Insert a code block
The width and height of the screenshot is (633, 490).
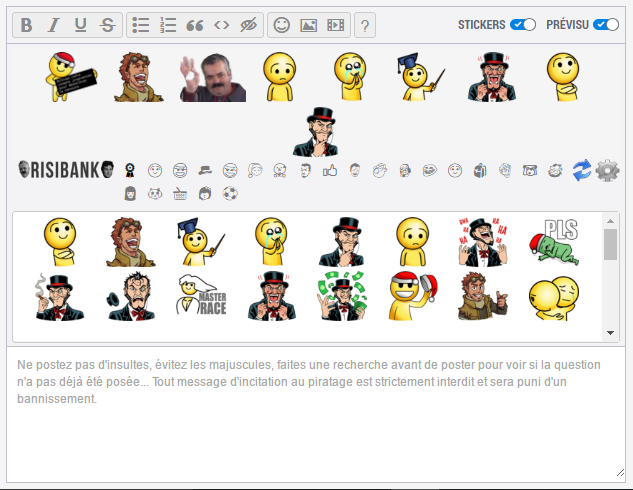[222, 25]
